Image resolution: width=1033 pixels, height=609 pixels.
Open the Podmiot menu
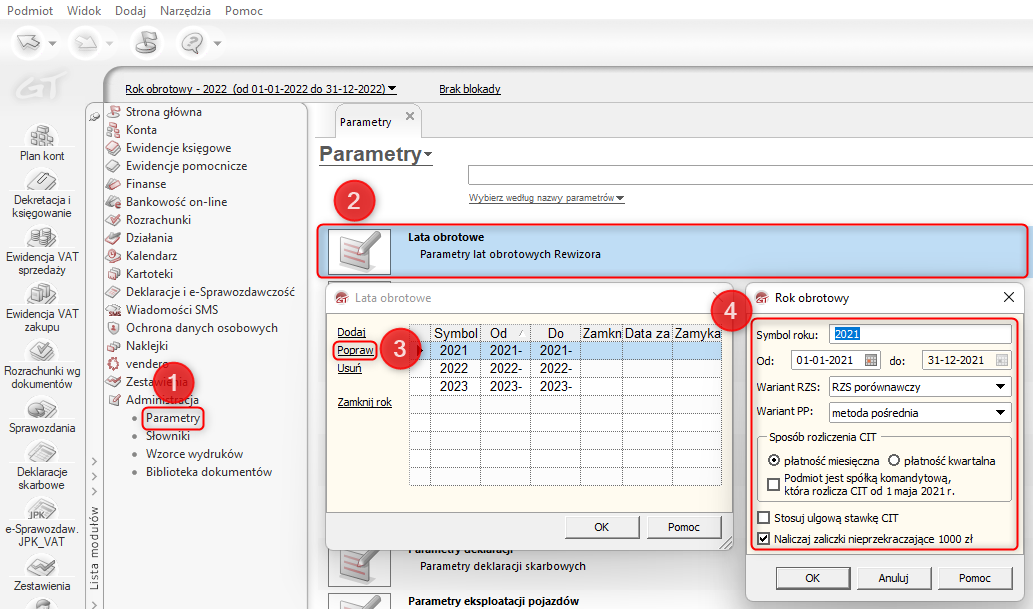30,11
